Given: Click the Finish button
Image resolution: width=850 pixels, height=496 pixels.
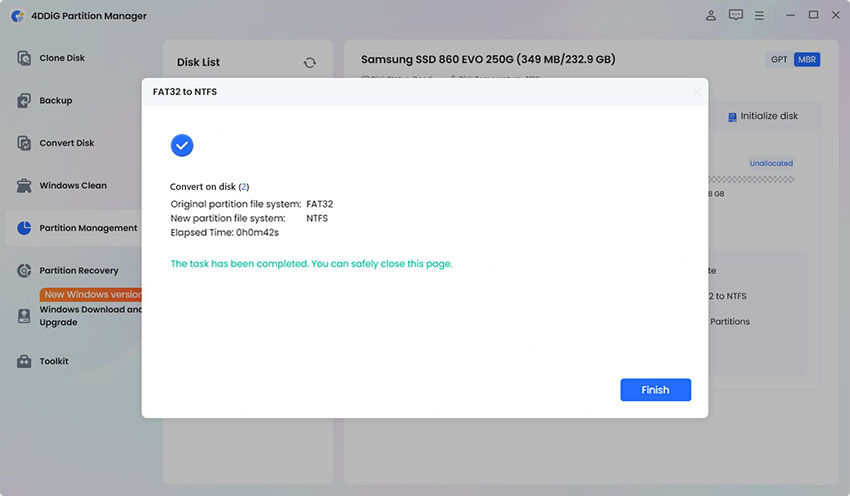Looking at the screenshot, I should pos(655,390).
